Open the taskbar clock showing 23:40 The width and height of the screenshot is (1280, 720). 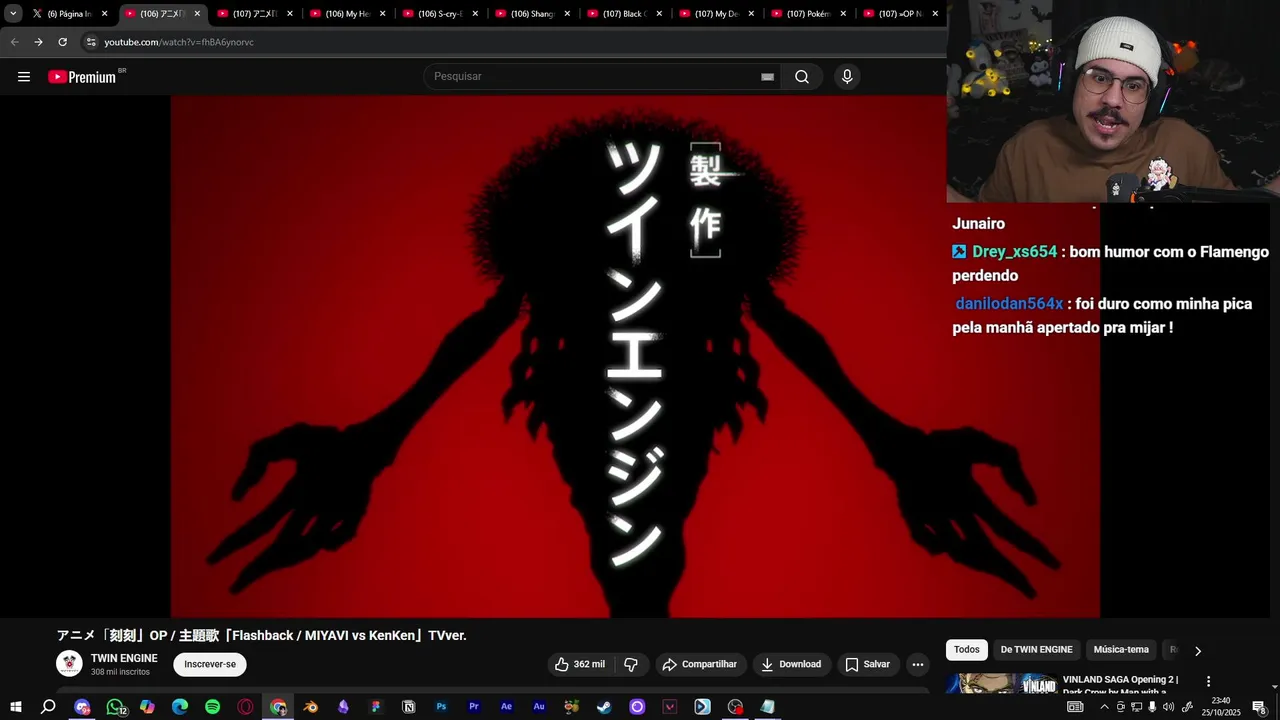(x=1220, y=707)
